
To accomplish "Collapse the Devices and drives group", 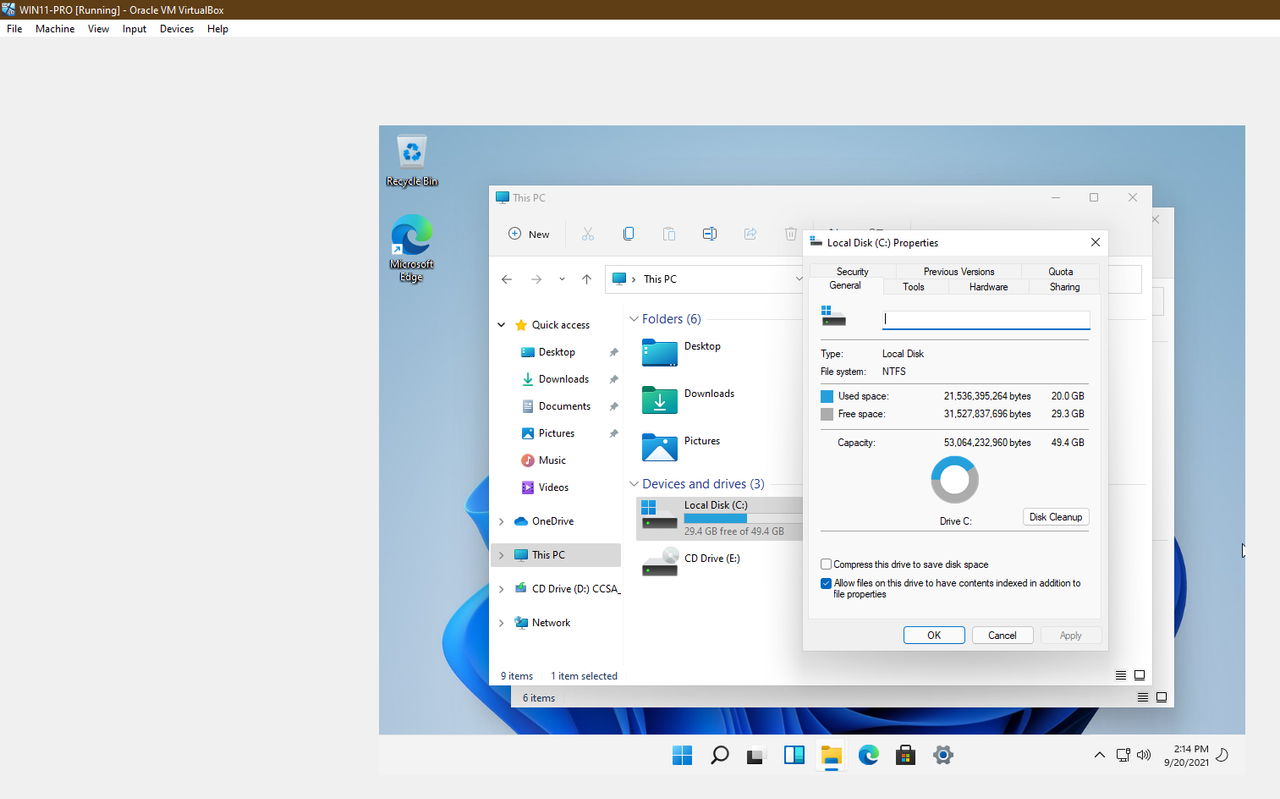I will pyautogui.click(x=634, y=484).
